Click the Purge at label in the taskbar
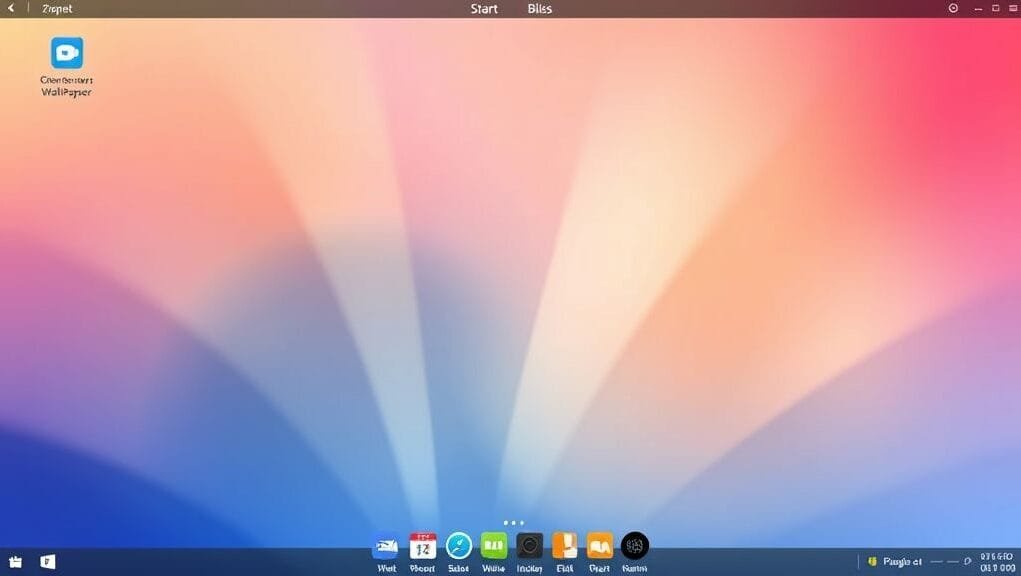The image size is (1021, 576). [x=903, y=561]
